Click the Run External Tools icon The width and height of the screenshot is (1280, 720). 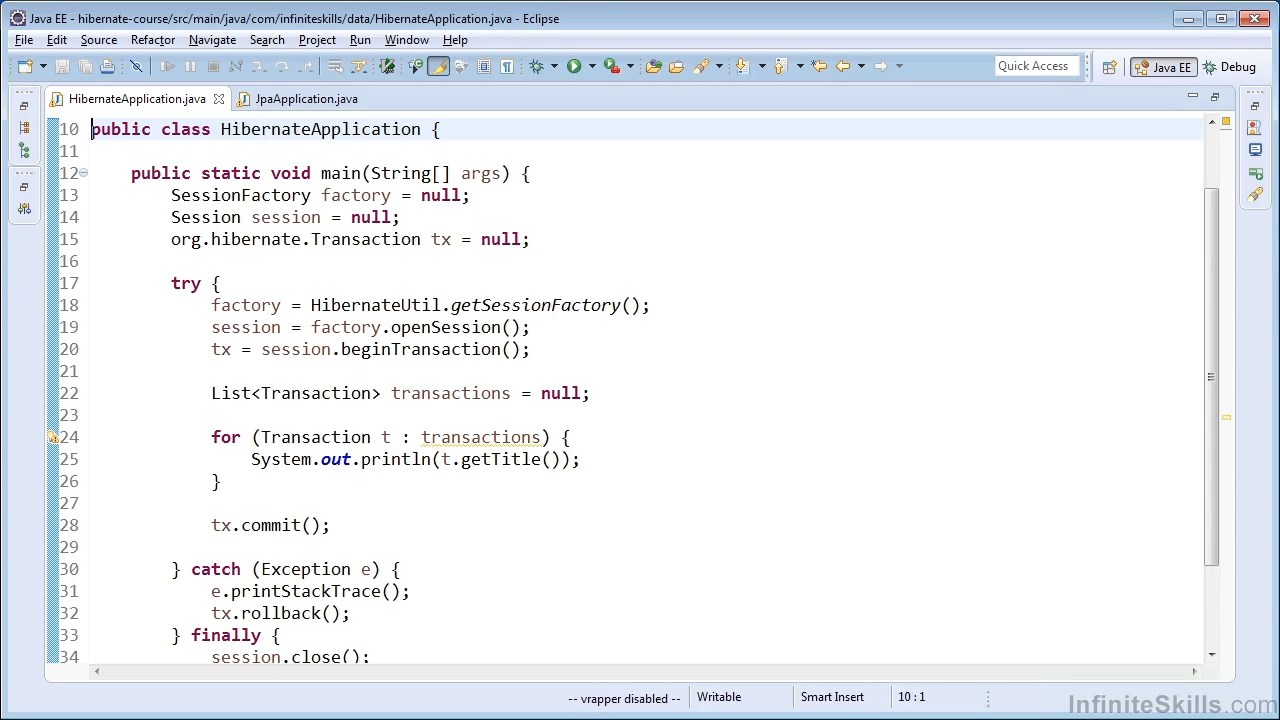coord(612,66)
